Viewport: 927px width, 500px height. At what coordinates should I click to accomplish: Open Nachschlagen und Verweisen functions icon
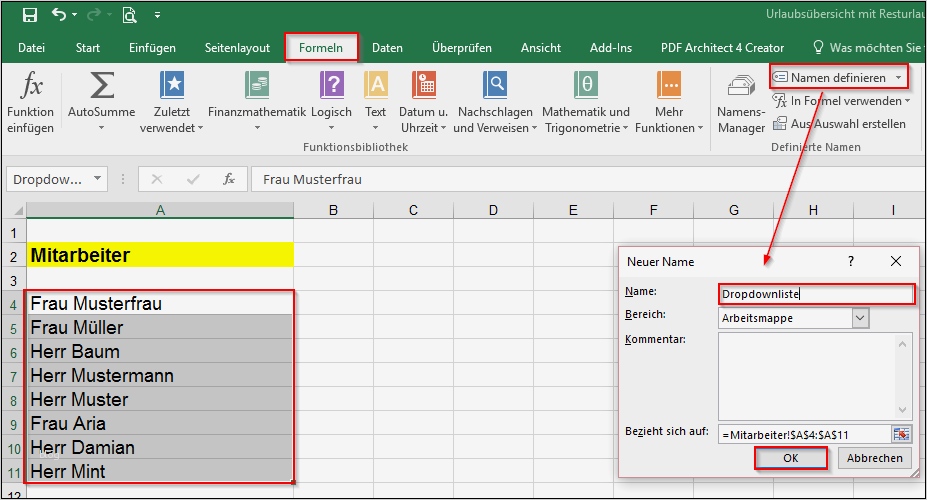pyautogui.click(x=495, y=85)
